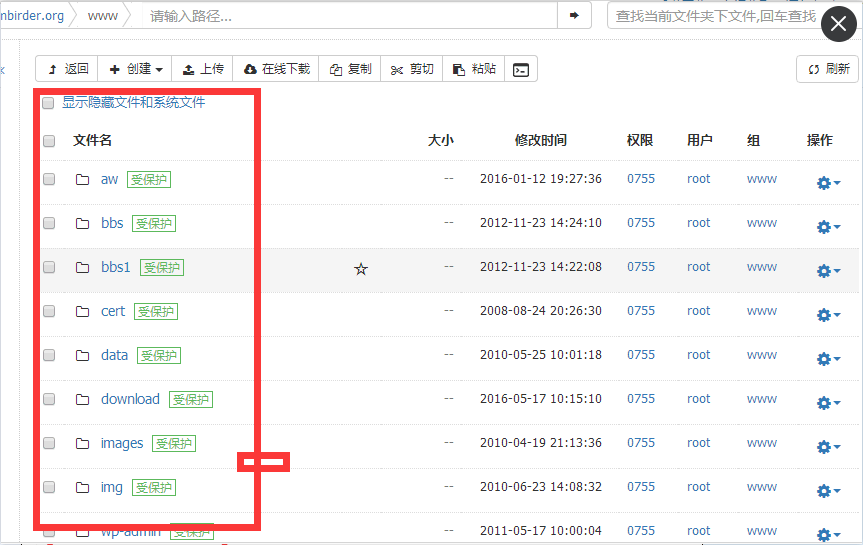Open the bbs folder link
Viewport: 863px width, 545px height.
(x=112, y=224)
